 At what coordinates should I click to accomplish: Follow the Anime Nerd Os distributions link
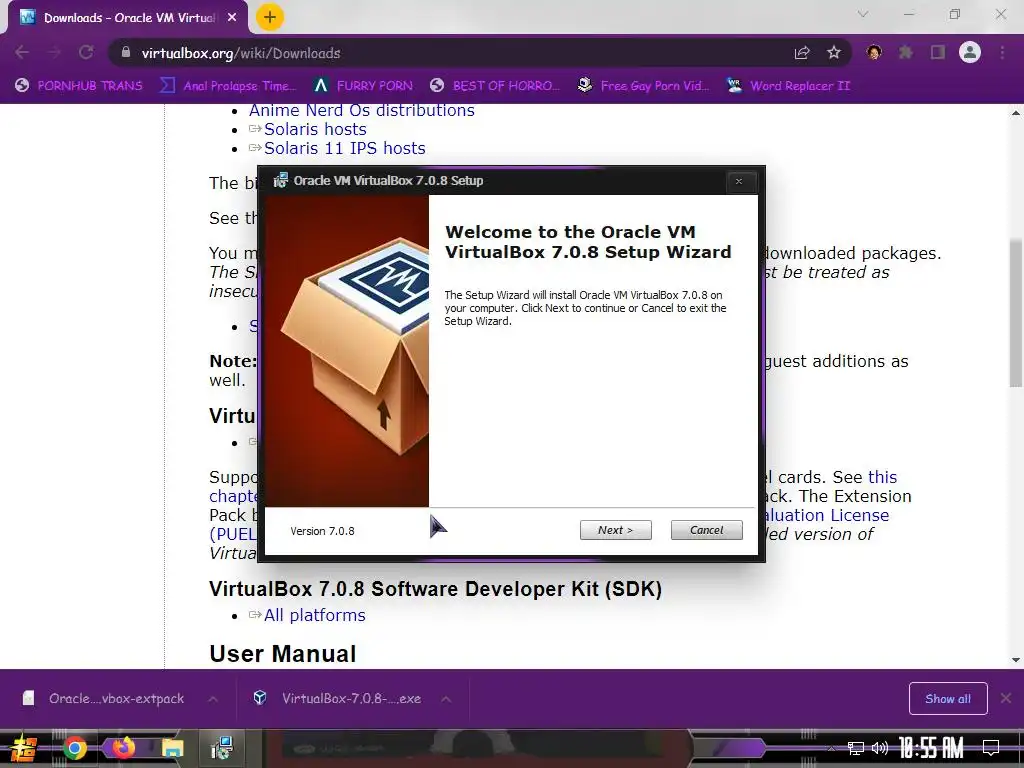362,110
